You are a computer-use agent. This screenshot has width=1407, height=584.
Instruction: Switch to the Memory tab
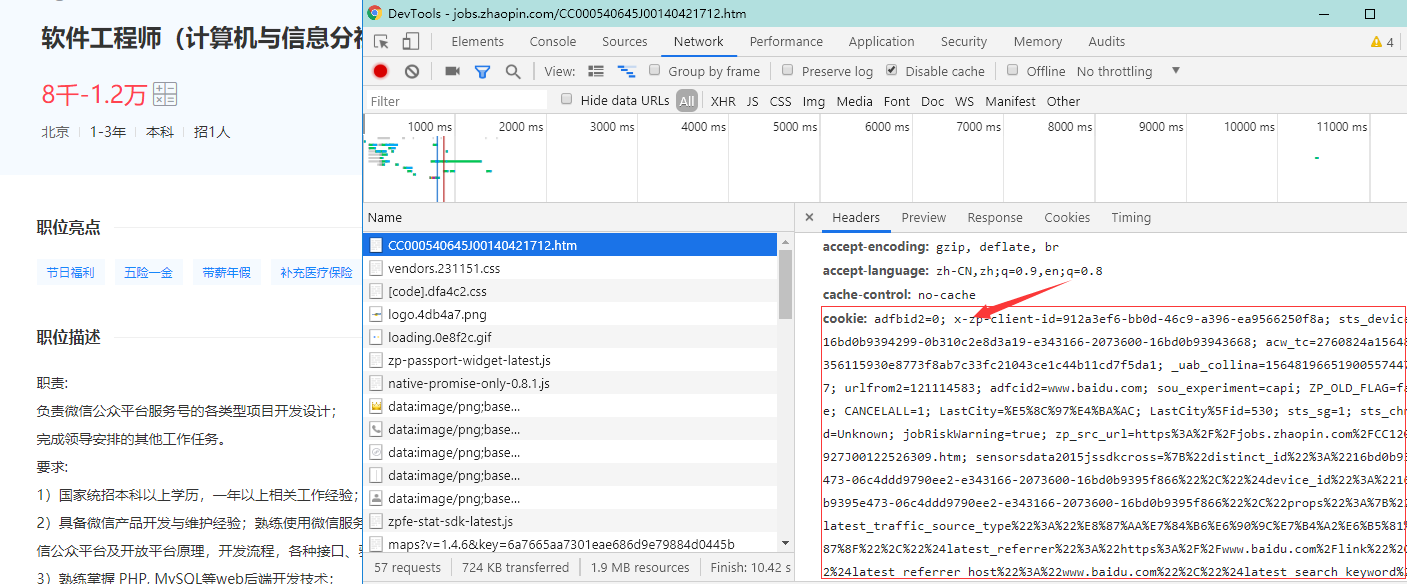coord(1038,41)
